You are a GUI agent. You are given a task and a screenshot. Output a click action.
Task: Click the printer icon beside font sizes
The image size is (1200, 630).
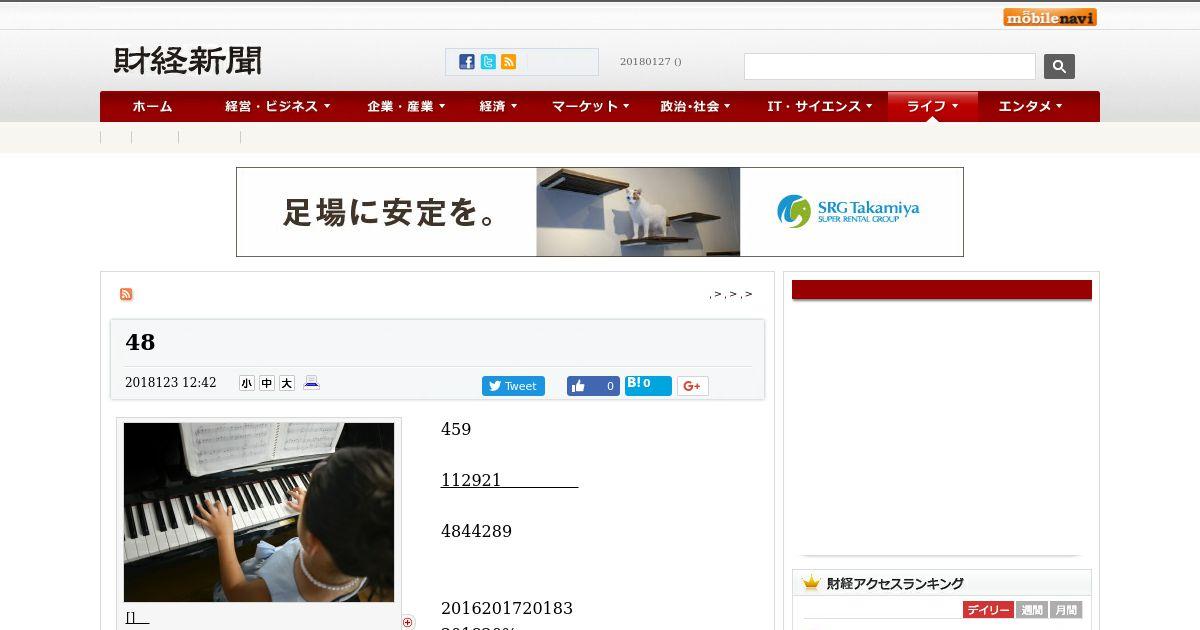click(x=311, y=383)
